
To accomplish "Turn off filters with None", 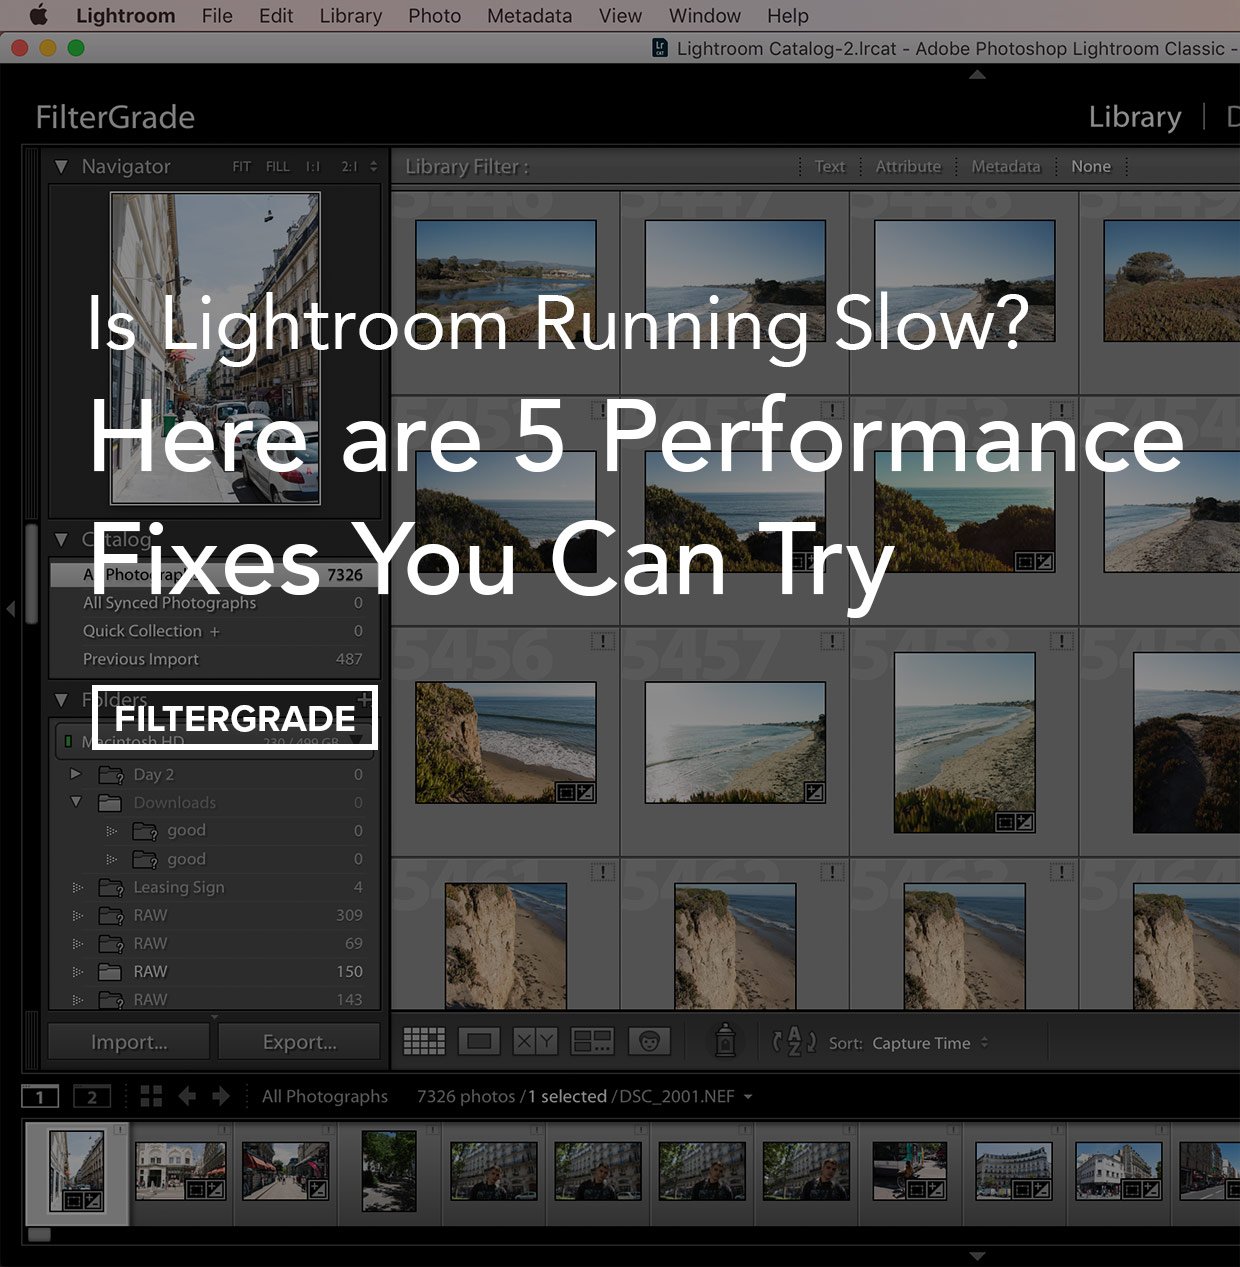I will point(1091,167).
